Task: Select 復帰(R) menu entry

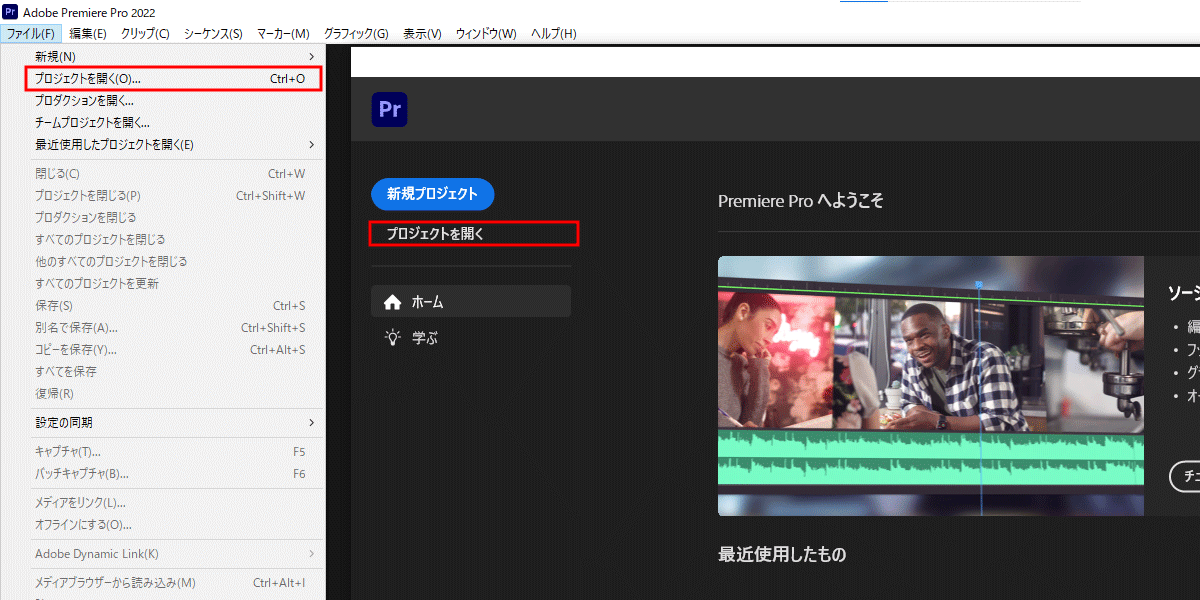Action: (x=174, y=393)
